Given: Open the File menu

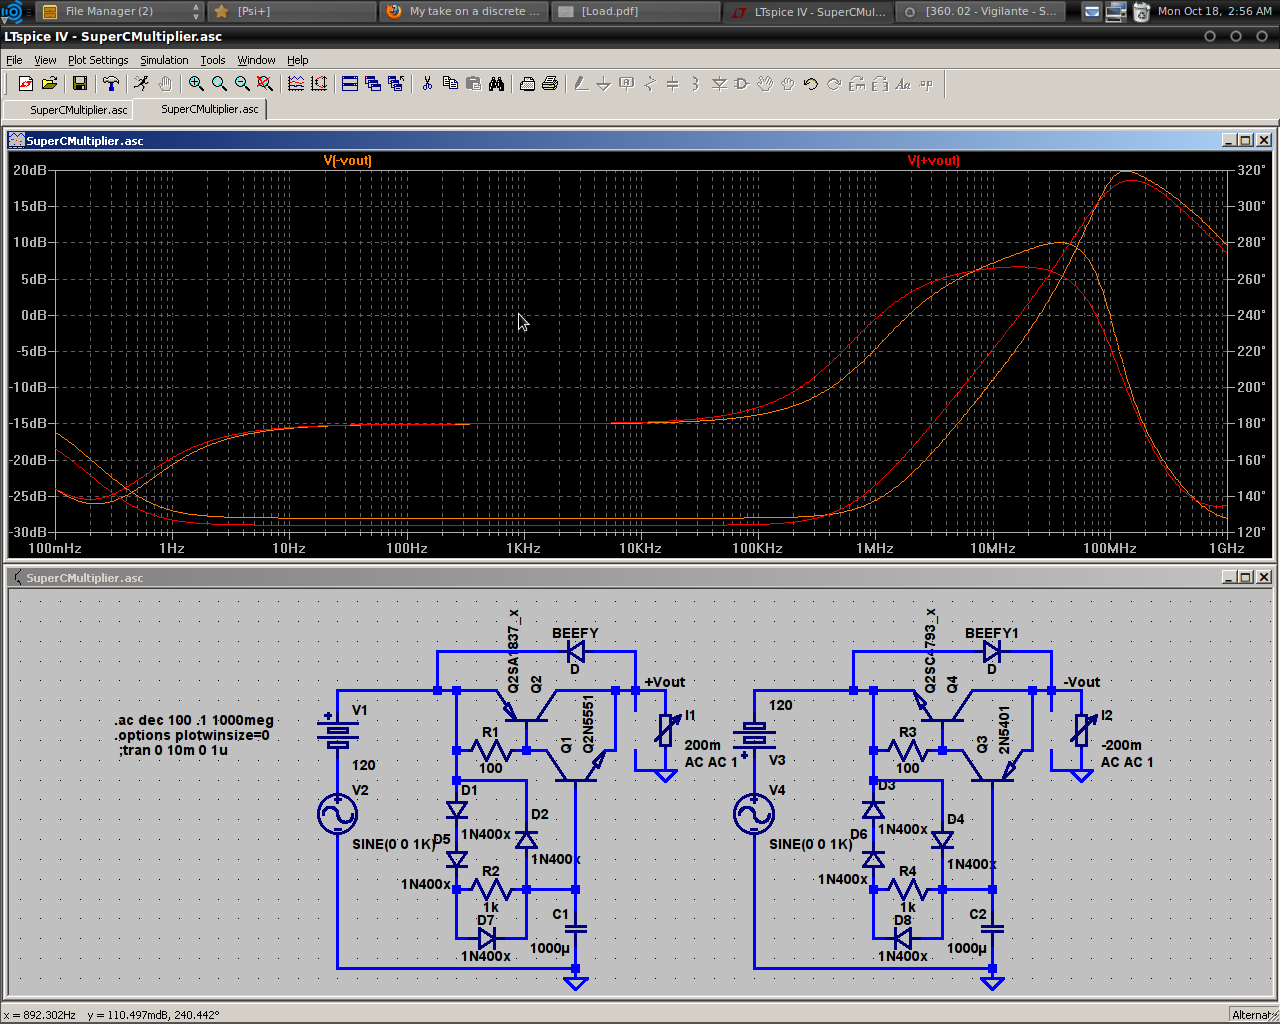Looking at the screenshot, I should point(14,60).
